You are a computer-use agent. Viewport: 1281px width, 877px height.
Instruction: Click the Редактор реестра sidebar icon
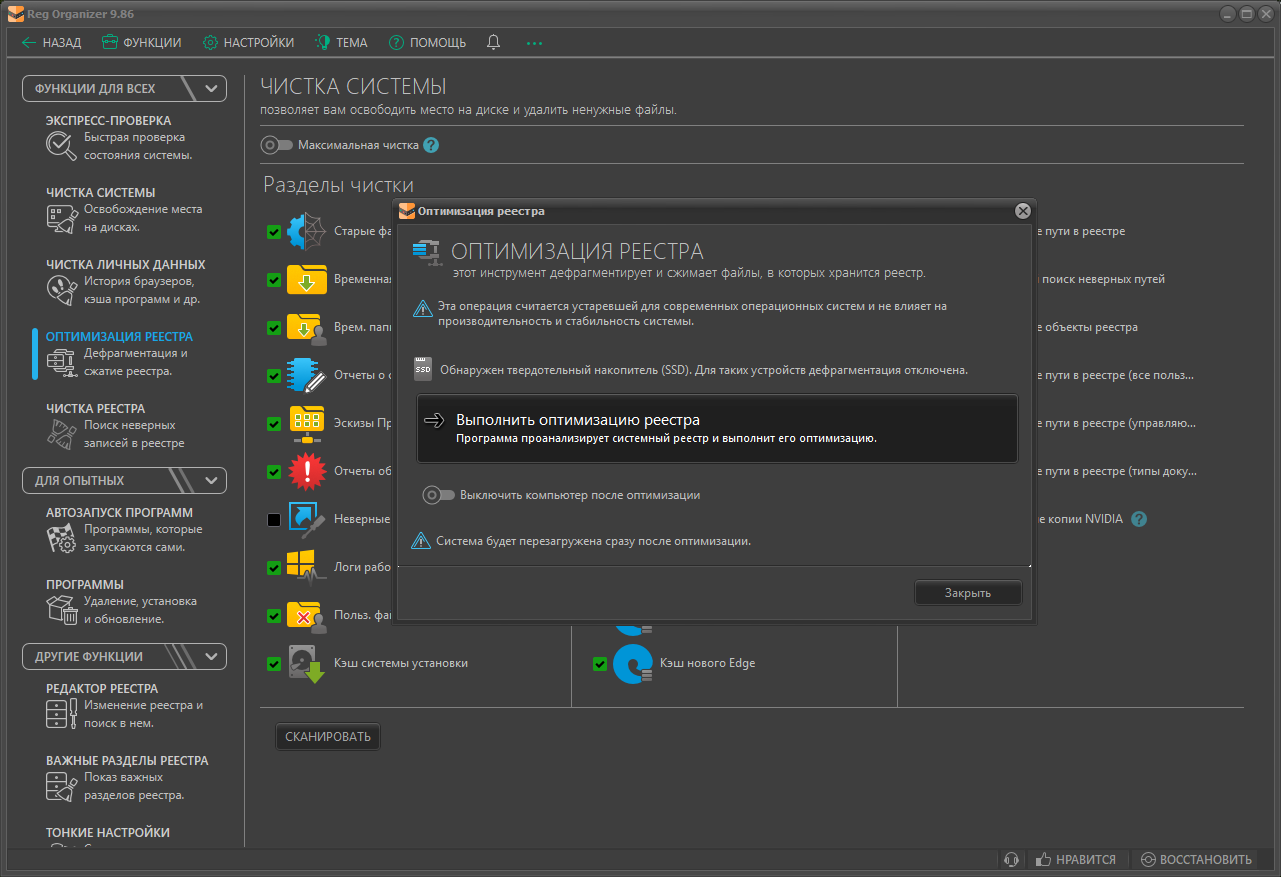click(61, 714)
